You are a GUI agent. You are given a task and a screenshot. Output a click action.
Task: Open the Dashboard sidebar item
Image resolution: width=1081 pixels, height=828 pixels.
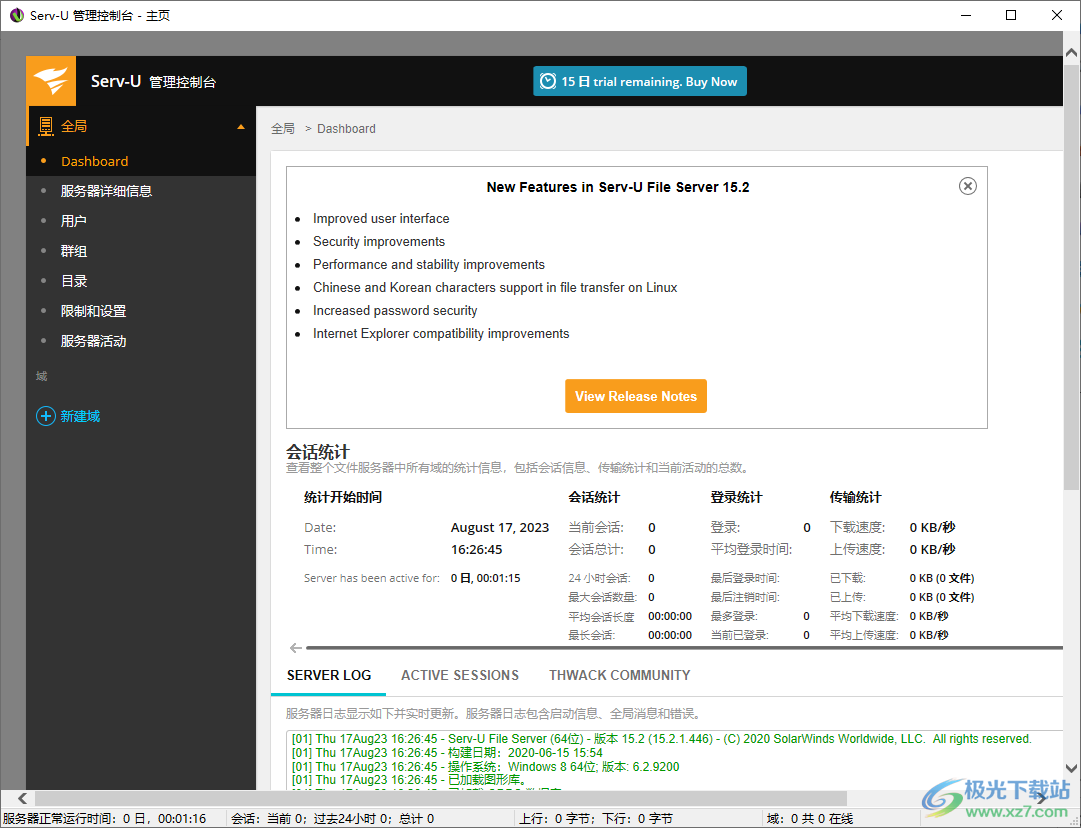click(94, 161)
